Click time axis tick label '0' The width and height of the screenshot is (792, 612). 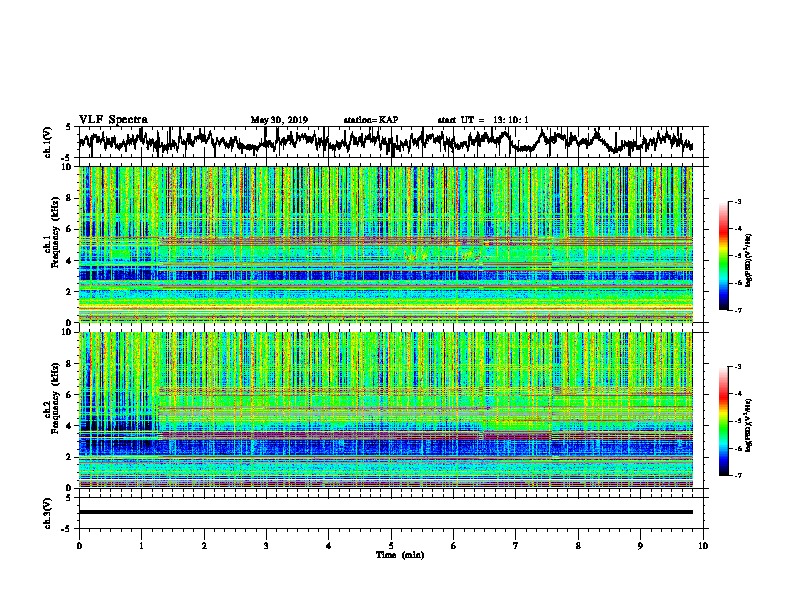tap(79, 546)
